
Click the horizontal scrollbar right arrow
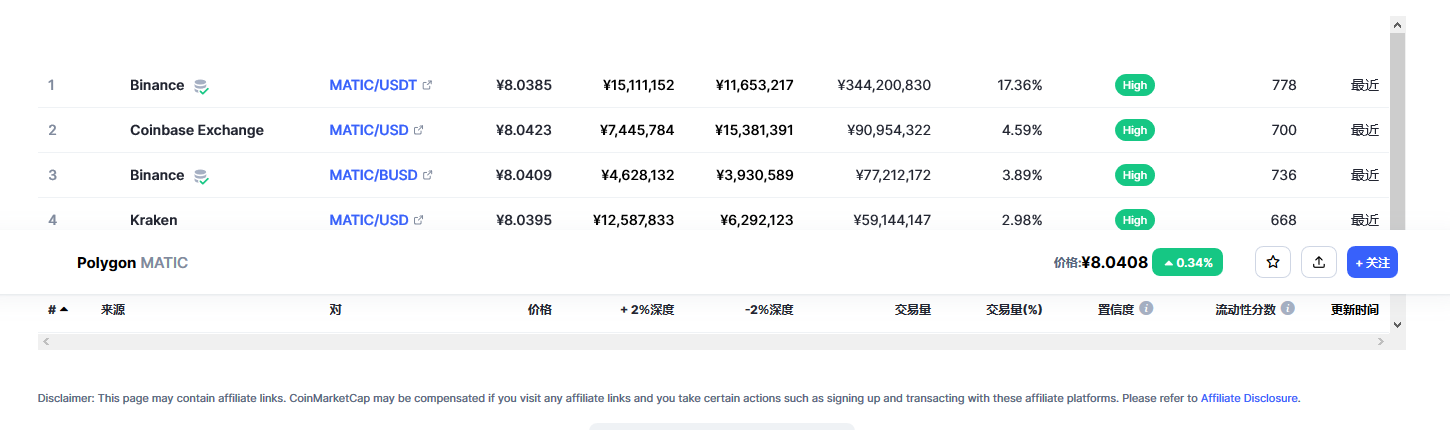click(x=1381, y=341)
